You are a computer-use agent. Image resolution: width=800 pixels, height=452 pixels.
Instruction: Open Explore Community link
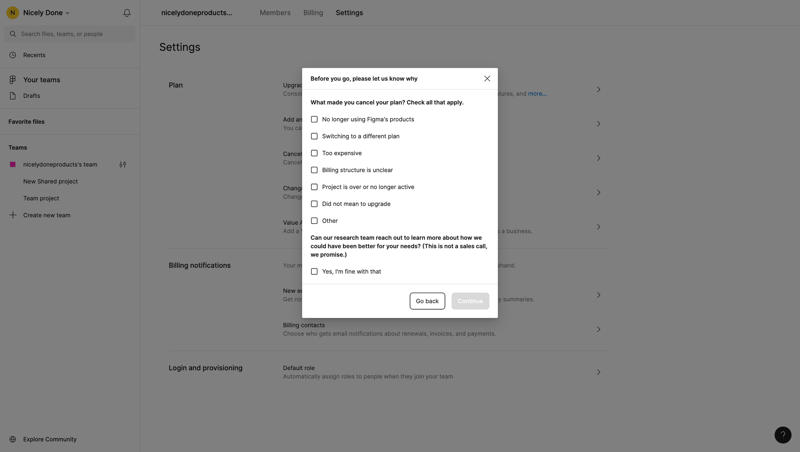pyautogui.click(x=50, y=439)
